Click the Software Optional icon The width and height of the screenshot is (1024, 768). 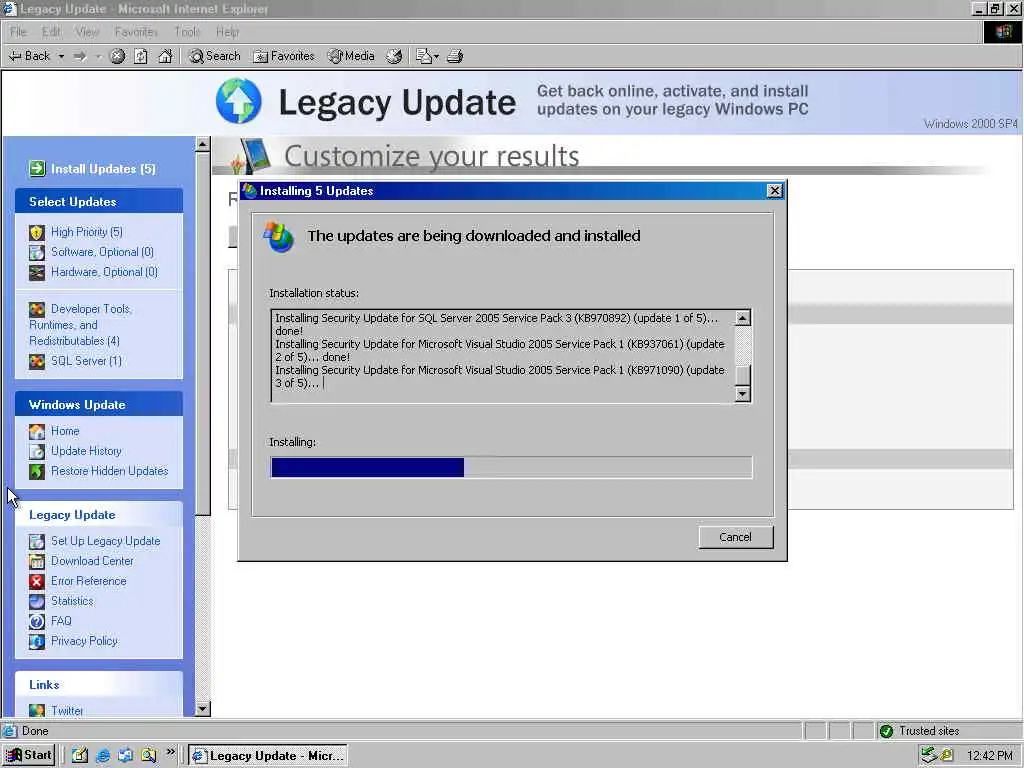pos(37,252)
